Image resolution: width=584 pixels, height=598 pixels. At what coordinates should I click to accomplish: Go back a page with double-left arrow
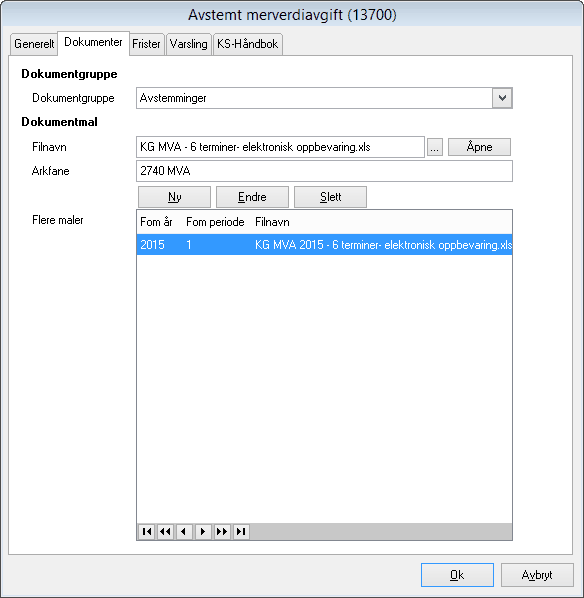(x=165, y=531)
